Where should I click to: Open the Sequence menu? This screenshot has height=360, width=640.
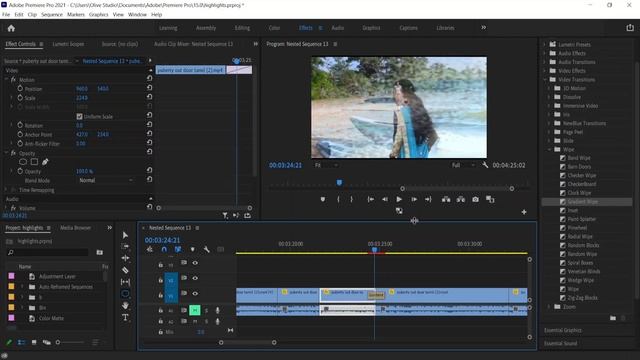(x=52, y=14)
